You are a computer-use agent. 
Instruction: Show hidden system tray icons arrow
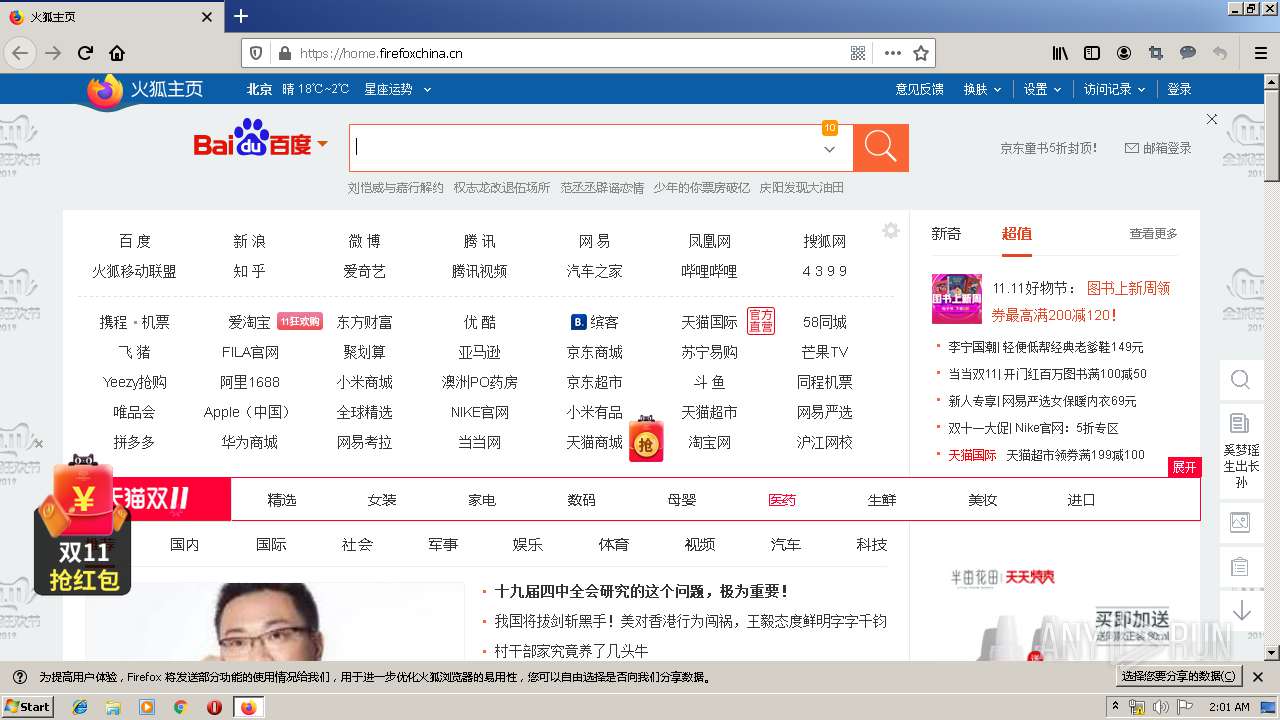(1115, 707)
